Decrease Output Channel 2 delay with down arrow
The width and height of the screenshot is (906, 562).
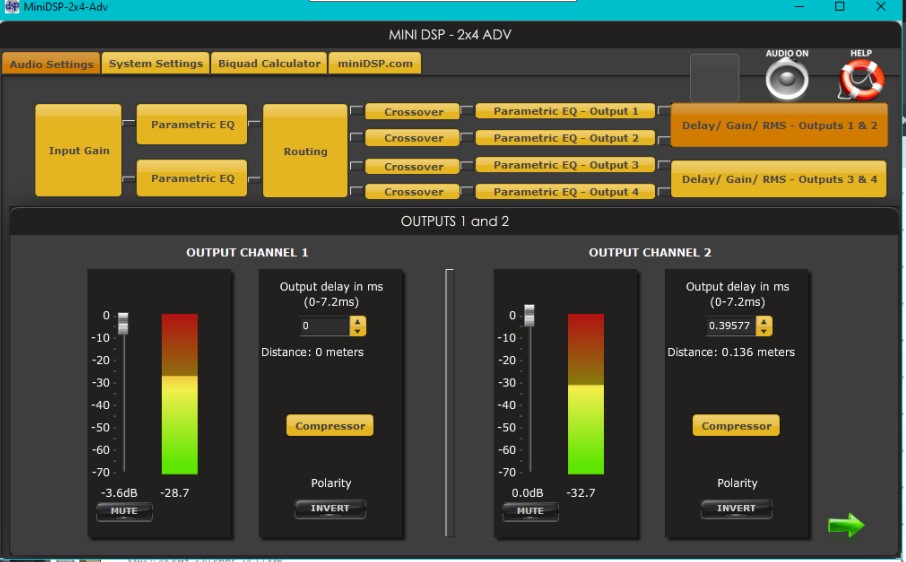coord(764,331)
